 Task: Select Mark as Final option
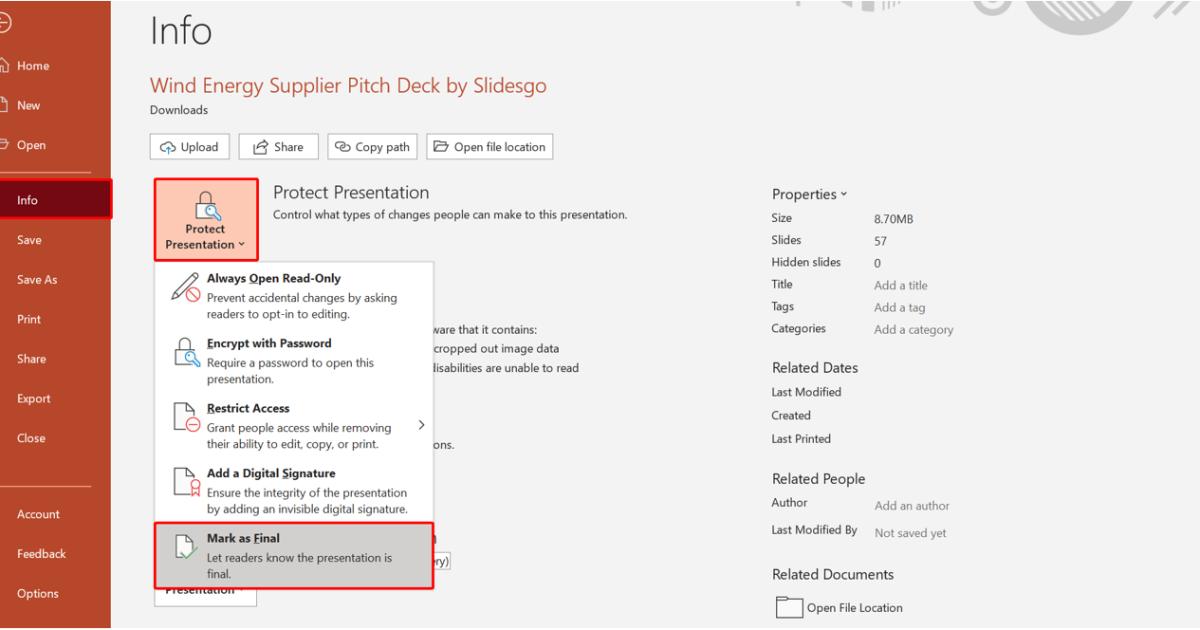click(x=294, y=555)
